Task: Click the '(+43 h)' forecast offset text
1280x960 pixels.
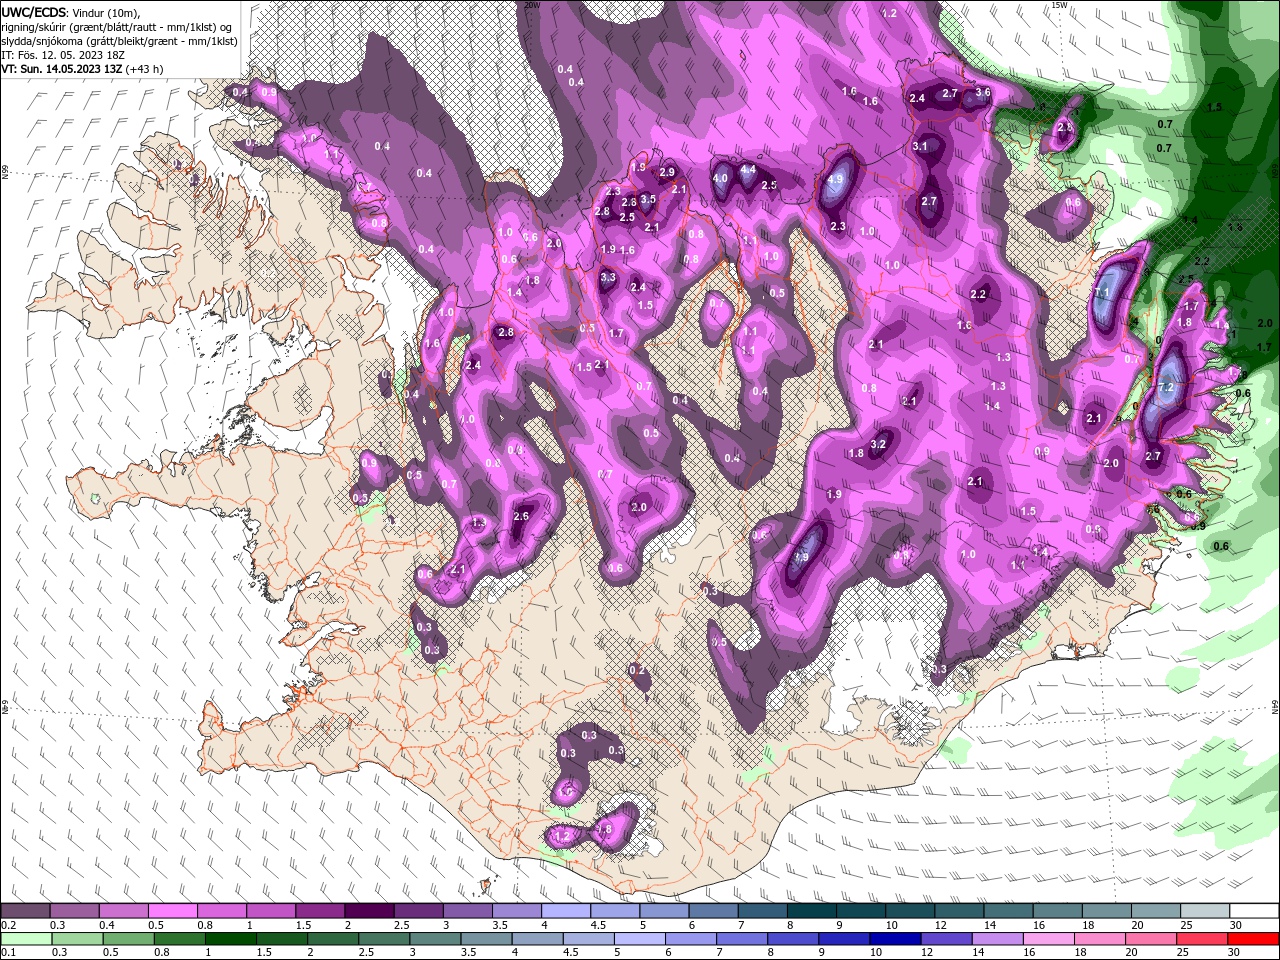Action: (x=145, y=69)
